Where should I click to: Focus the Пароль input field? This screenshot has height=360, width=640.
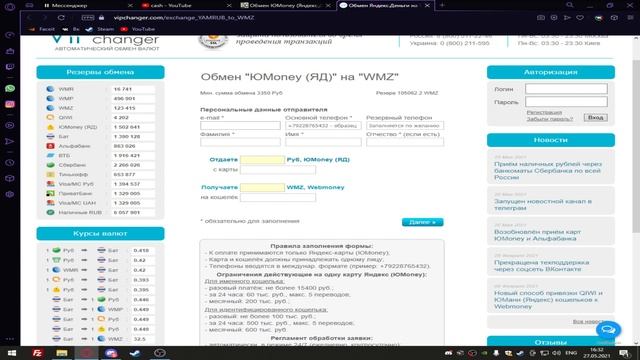point(566,102)
